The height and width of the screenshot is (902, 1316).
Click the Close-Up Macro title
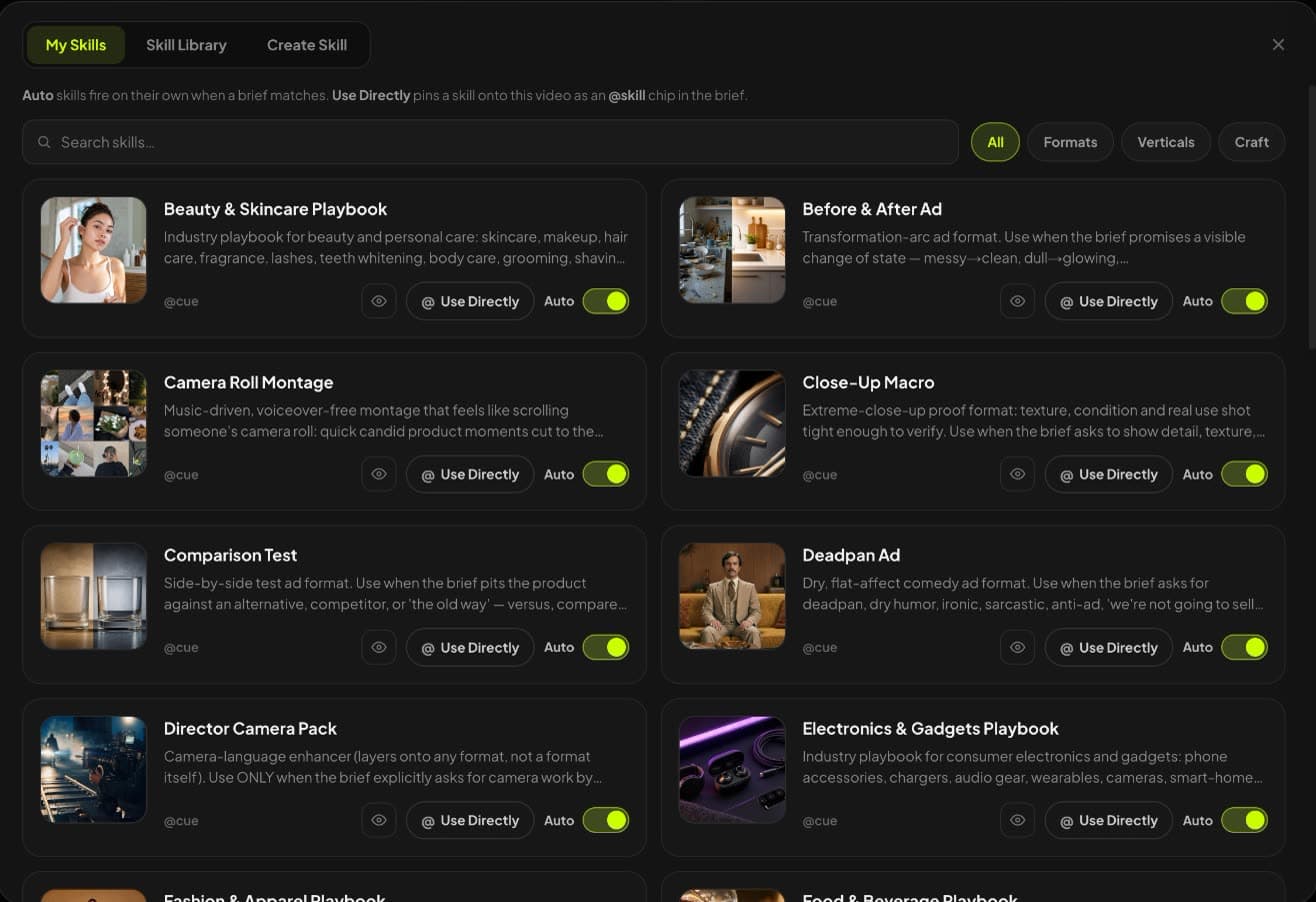click(868, 382)
